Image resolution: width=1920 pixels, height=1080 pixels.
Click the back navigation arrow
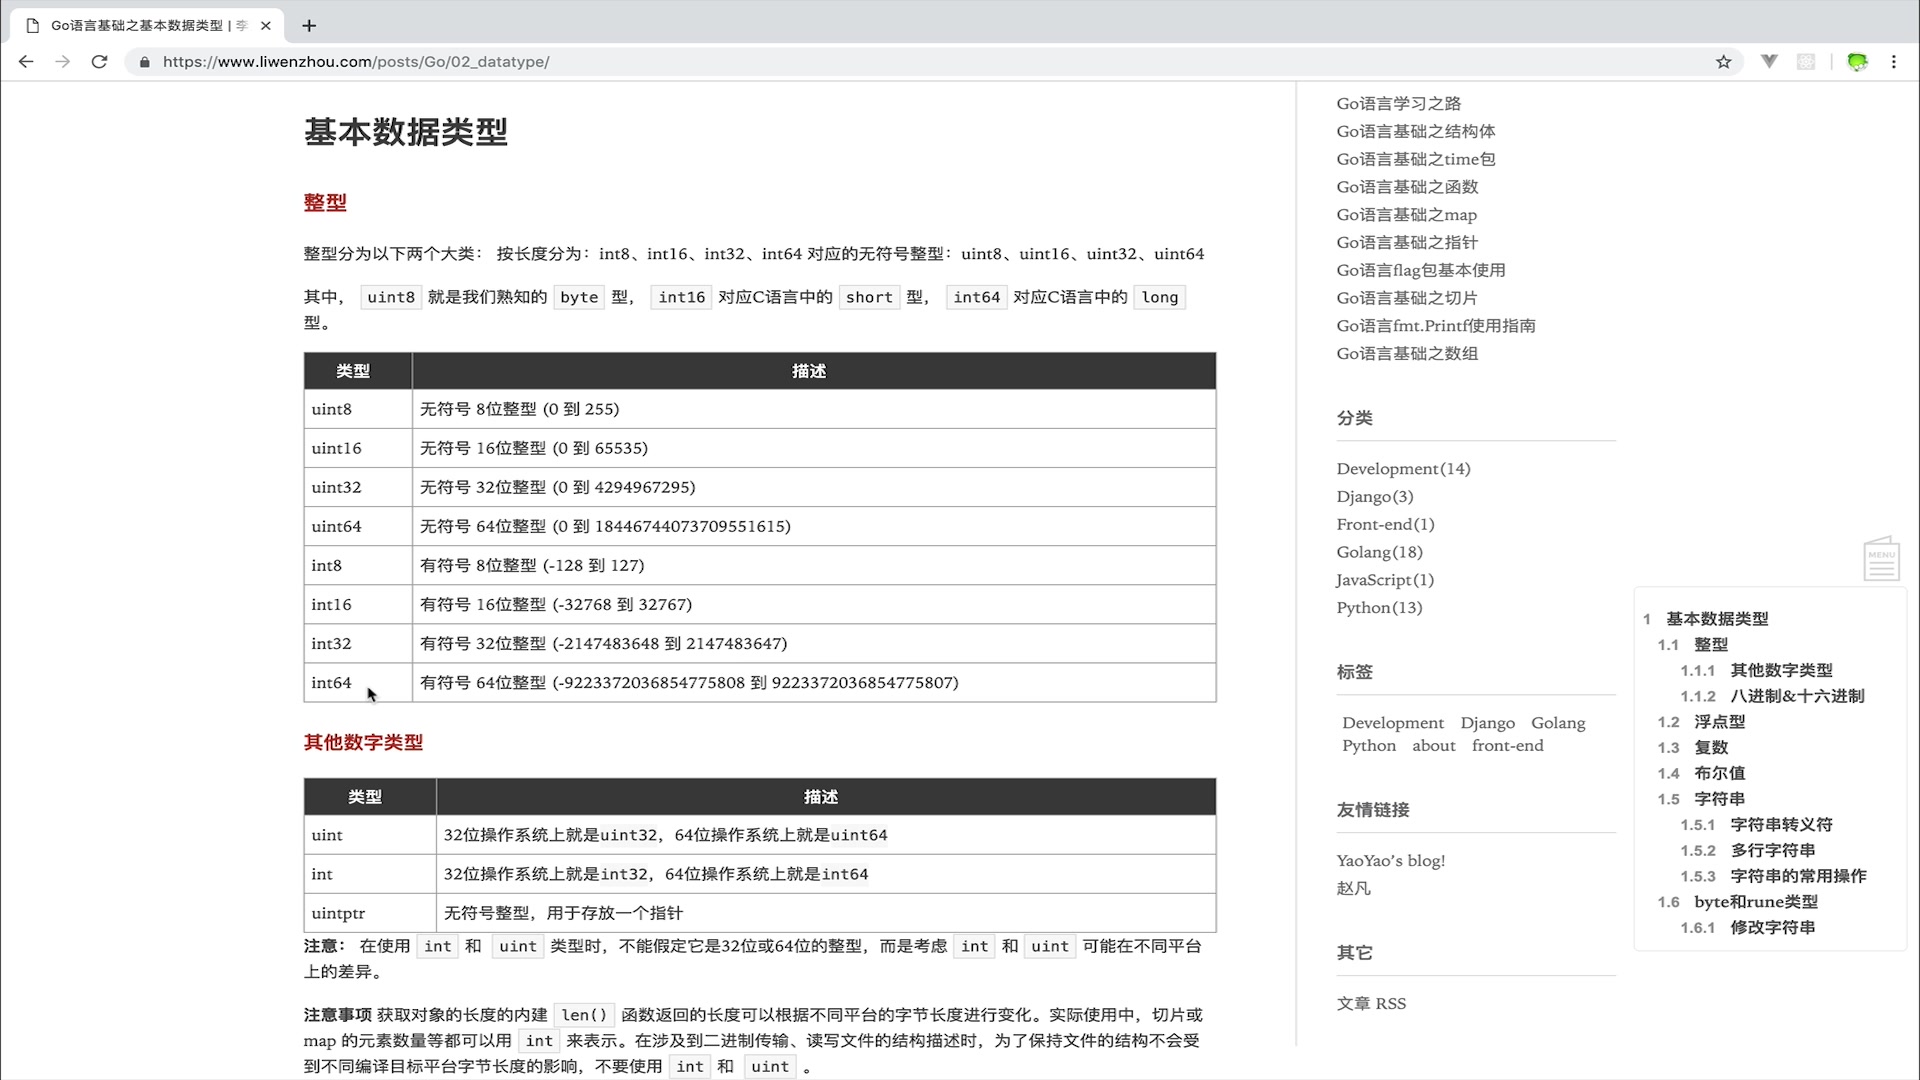pyautogui.click(x=26, y=61)
